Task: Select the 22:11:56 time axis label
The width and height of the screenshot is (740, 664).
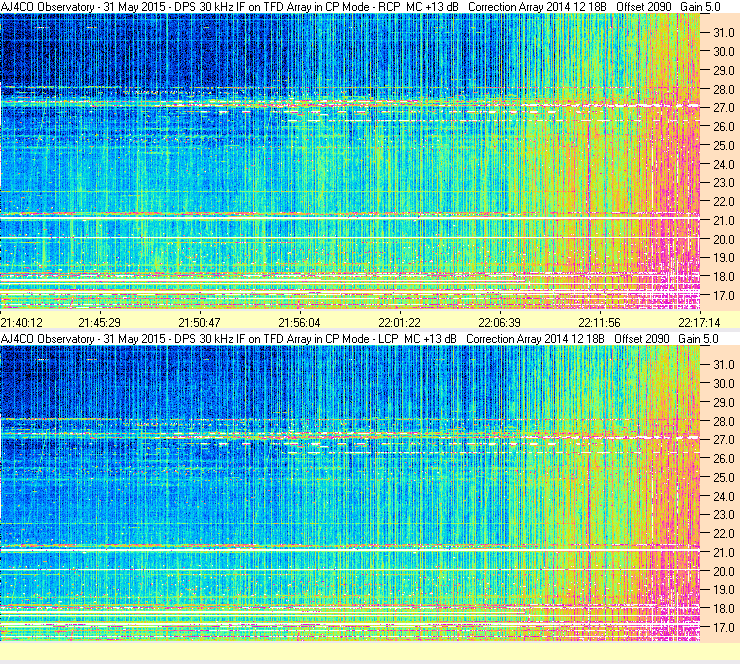Action: point(599,323)
